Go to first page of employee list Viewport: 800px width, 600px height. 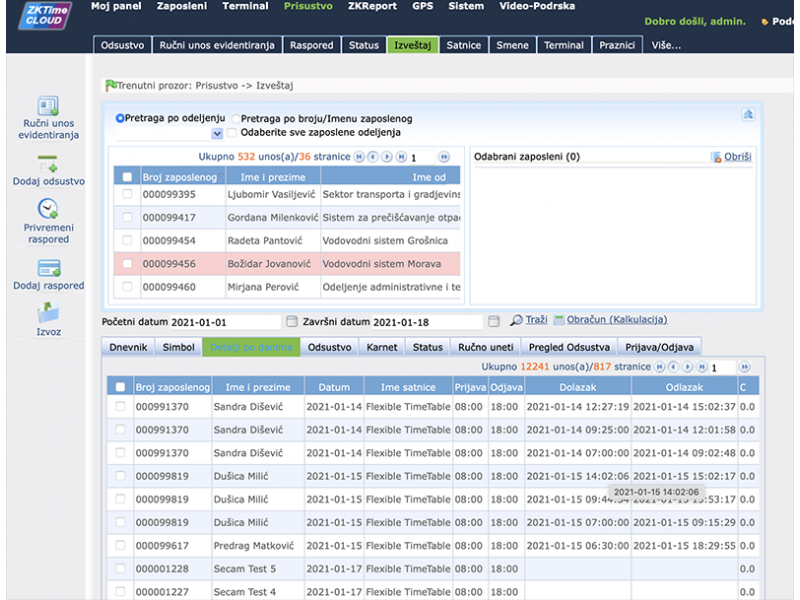point(359,157)
